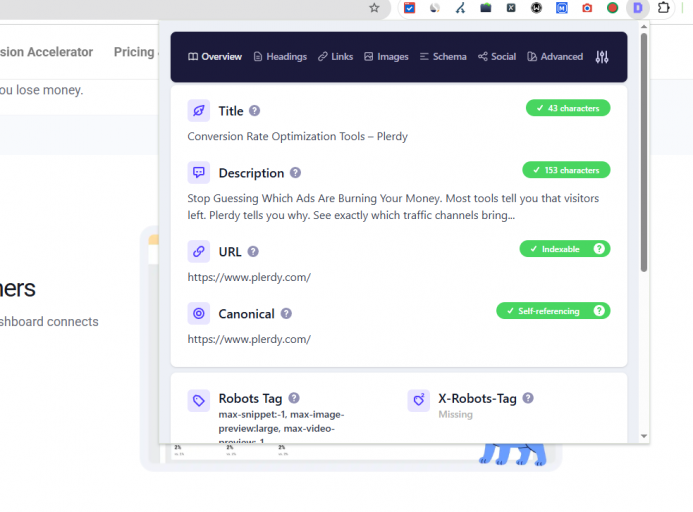This screenshot has height=512, width=693.
Task: Click question mark inside Indexable badge
Action: coord(599,249)
